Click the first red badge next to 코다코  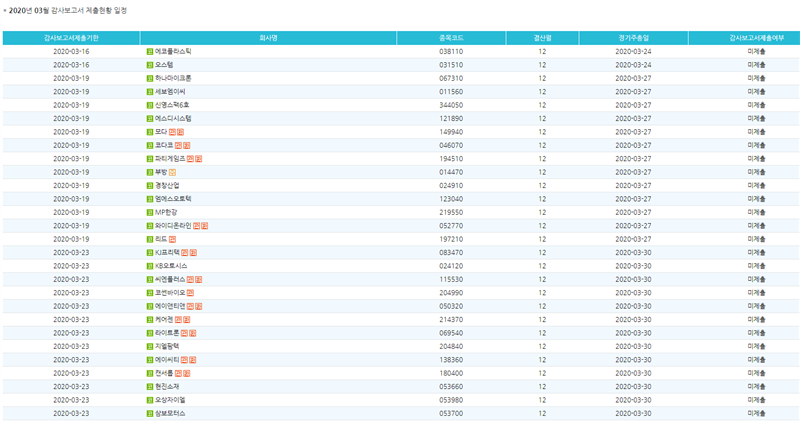click(x=178, y=145)
